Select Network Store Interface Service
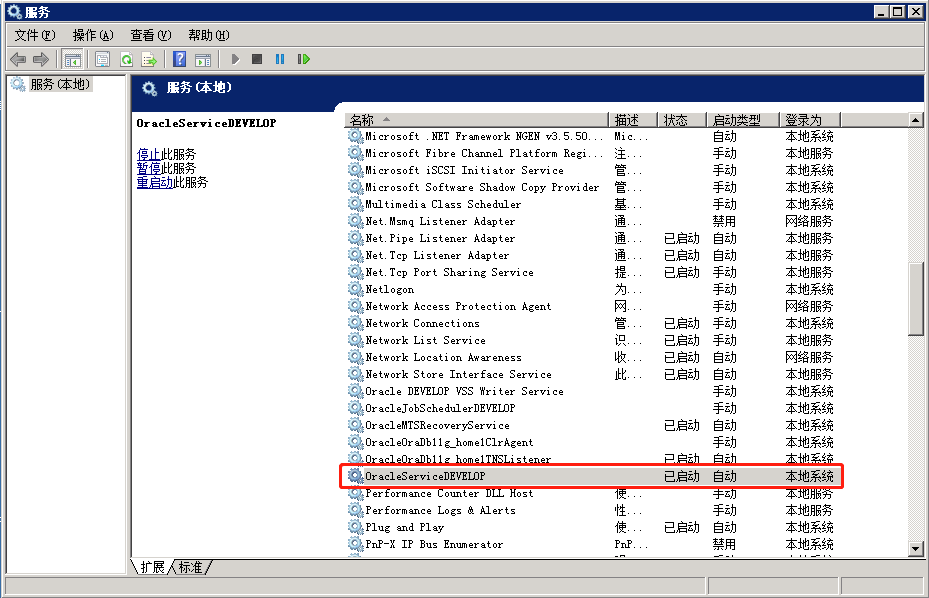The image size is (929, 598). [x=458, y=375]
